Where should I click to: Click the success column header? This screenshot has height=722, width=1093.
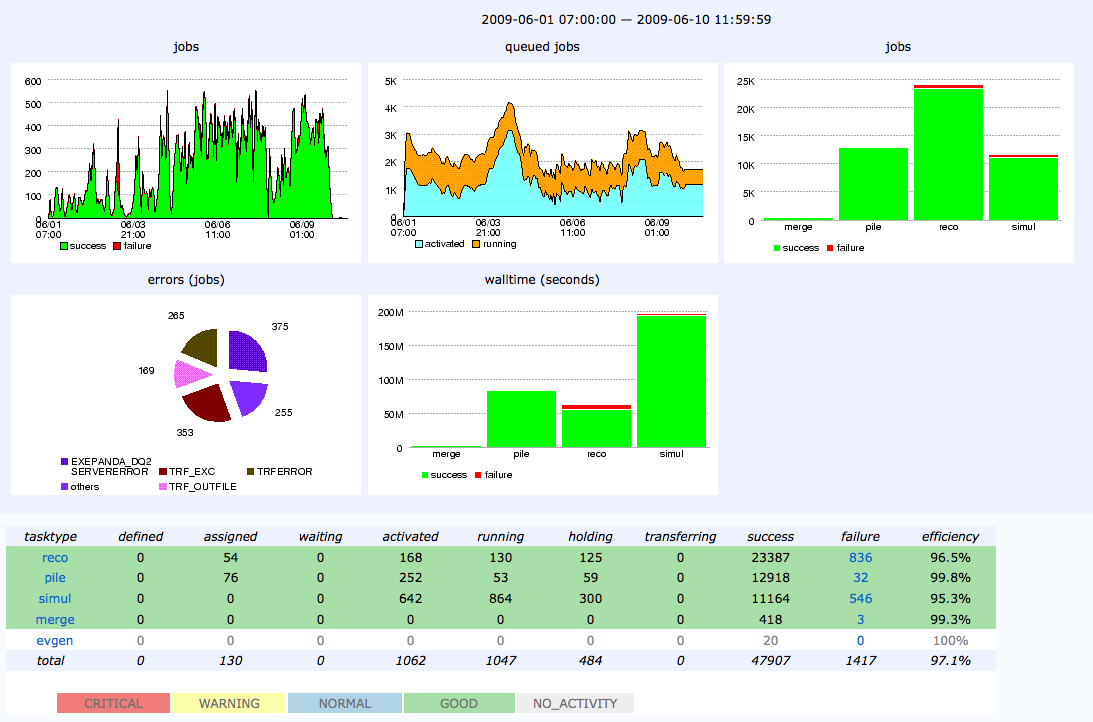tap(770, 537)
